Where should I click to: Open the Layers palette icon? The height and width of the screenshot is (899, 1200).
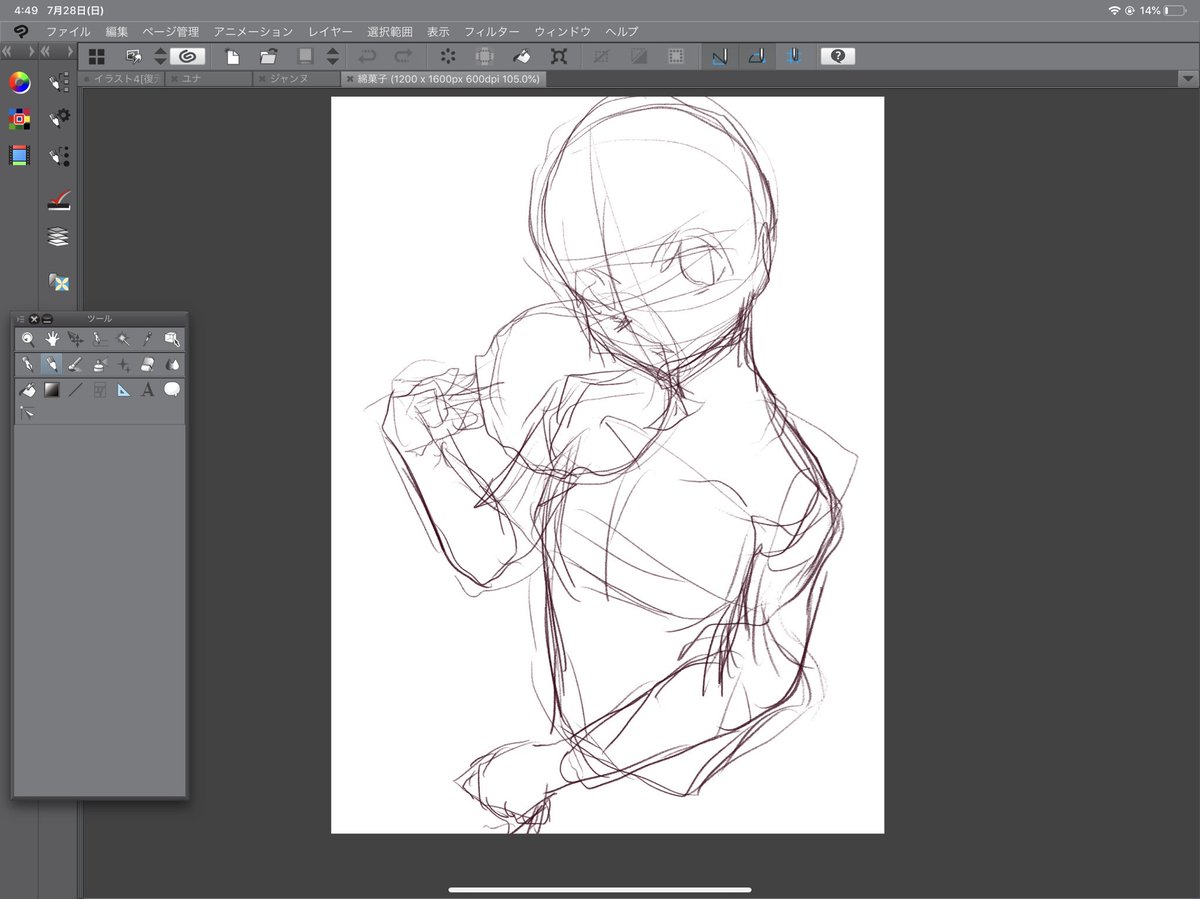click(x=59, y=237)
